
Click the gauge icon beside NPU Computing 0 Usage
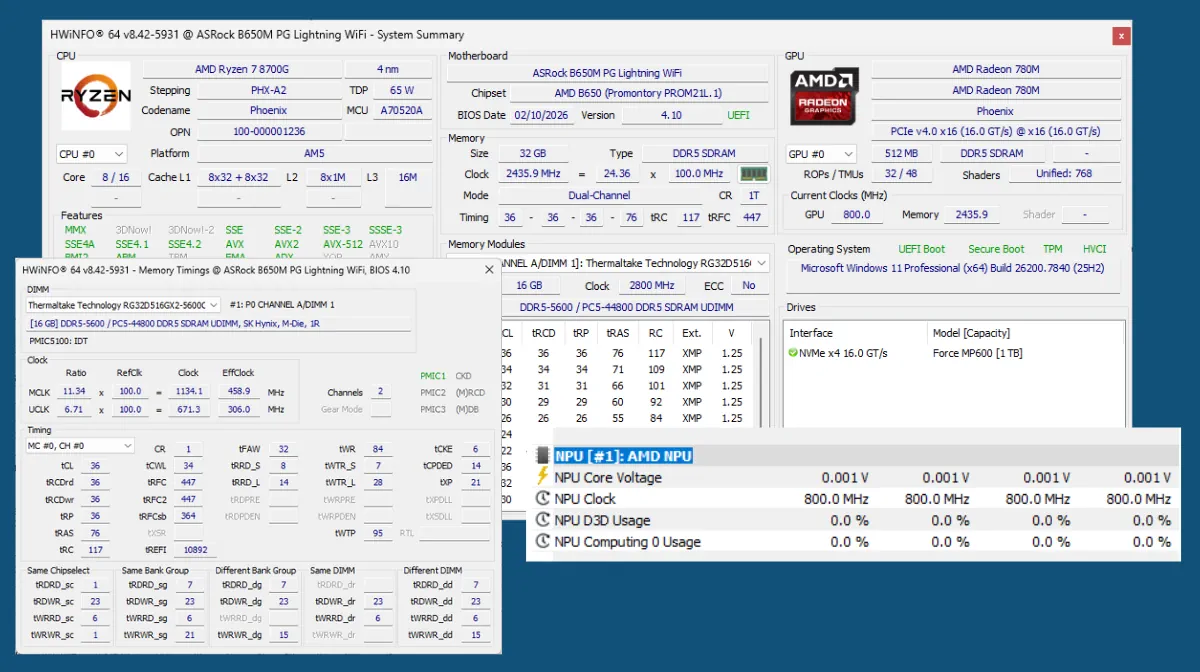(543, 542)
